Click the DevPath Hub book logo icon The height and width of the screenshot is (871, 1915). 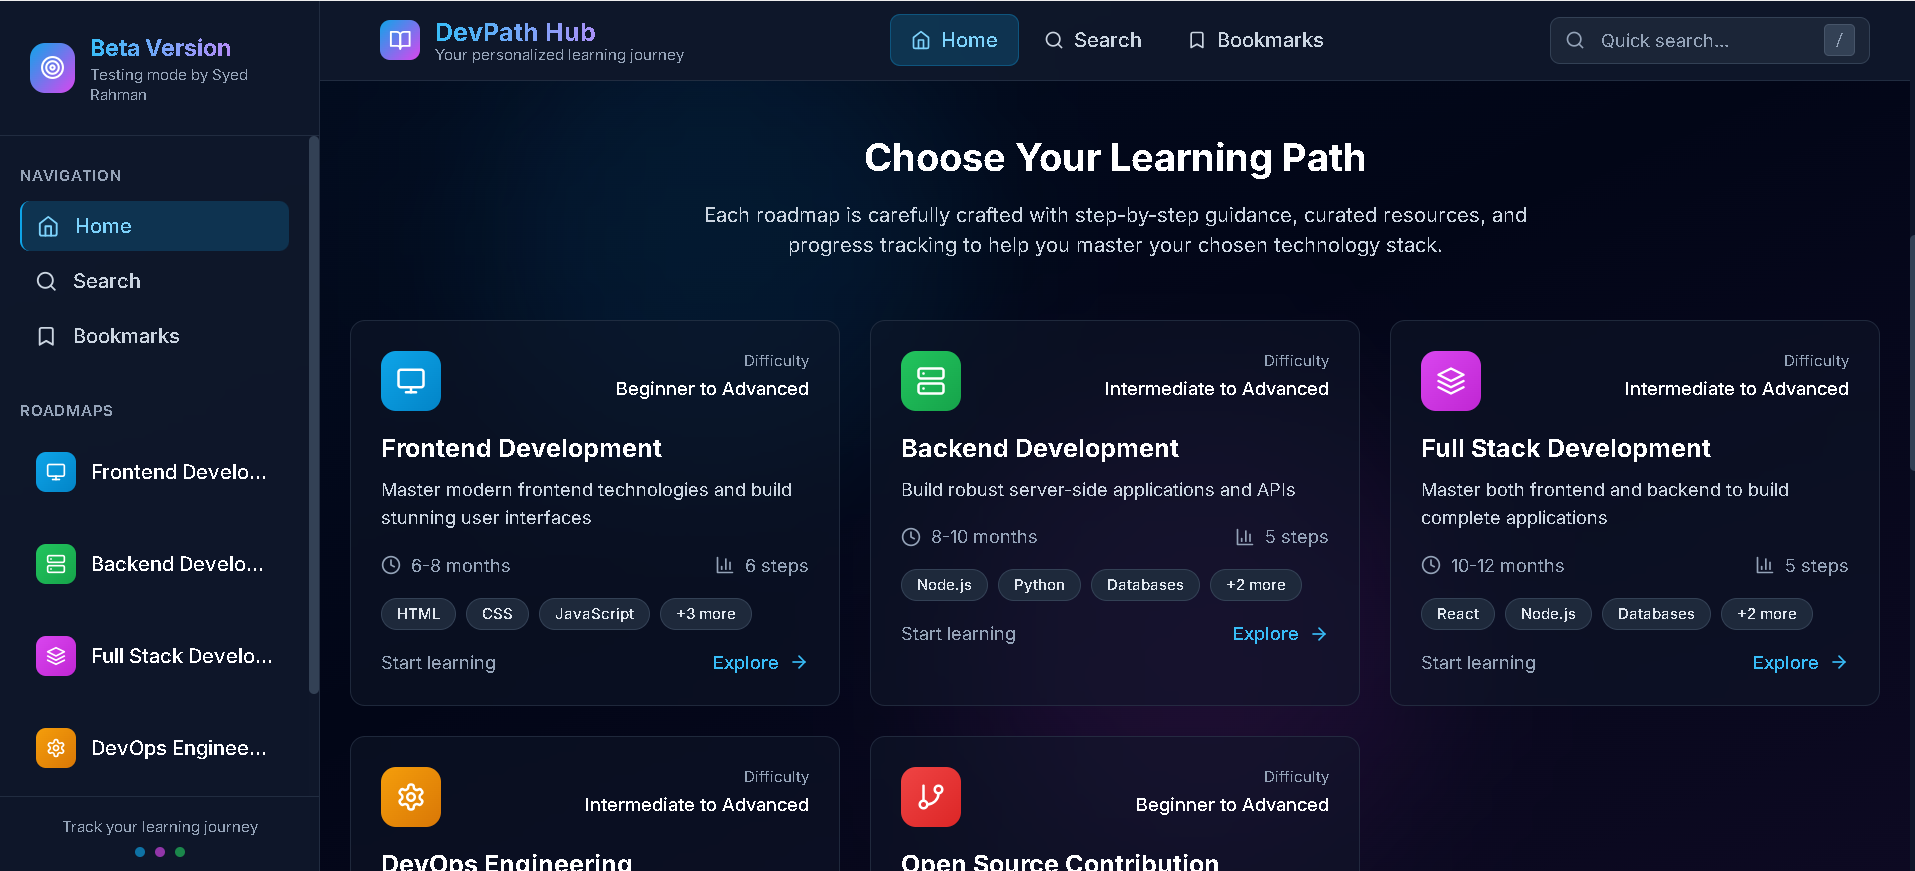coord(400,40)
